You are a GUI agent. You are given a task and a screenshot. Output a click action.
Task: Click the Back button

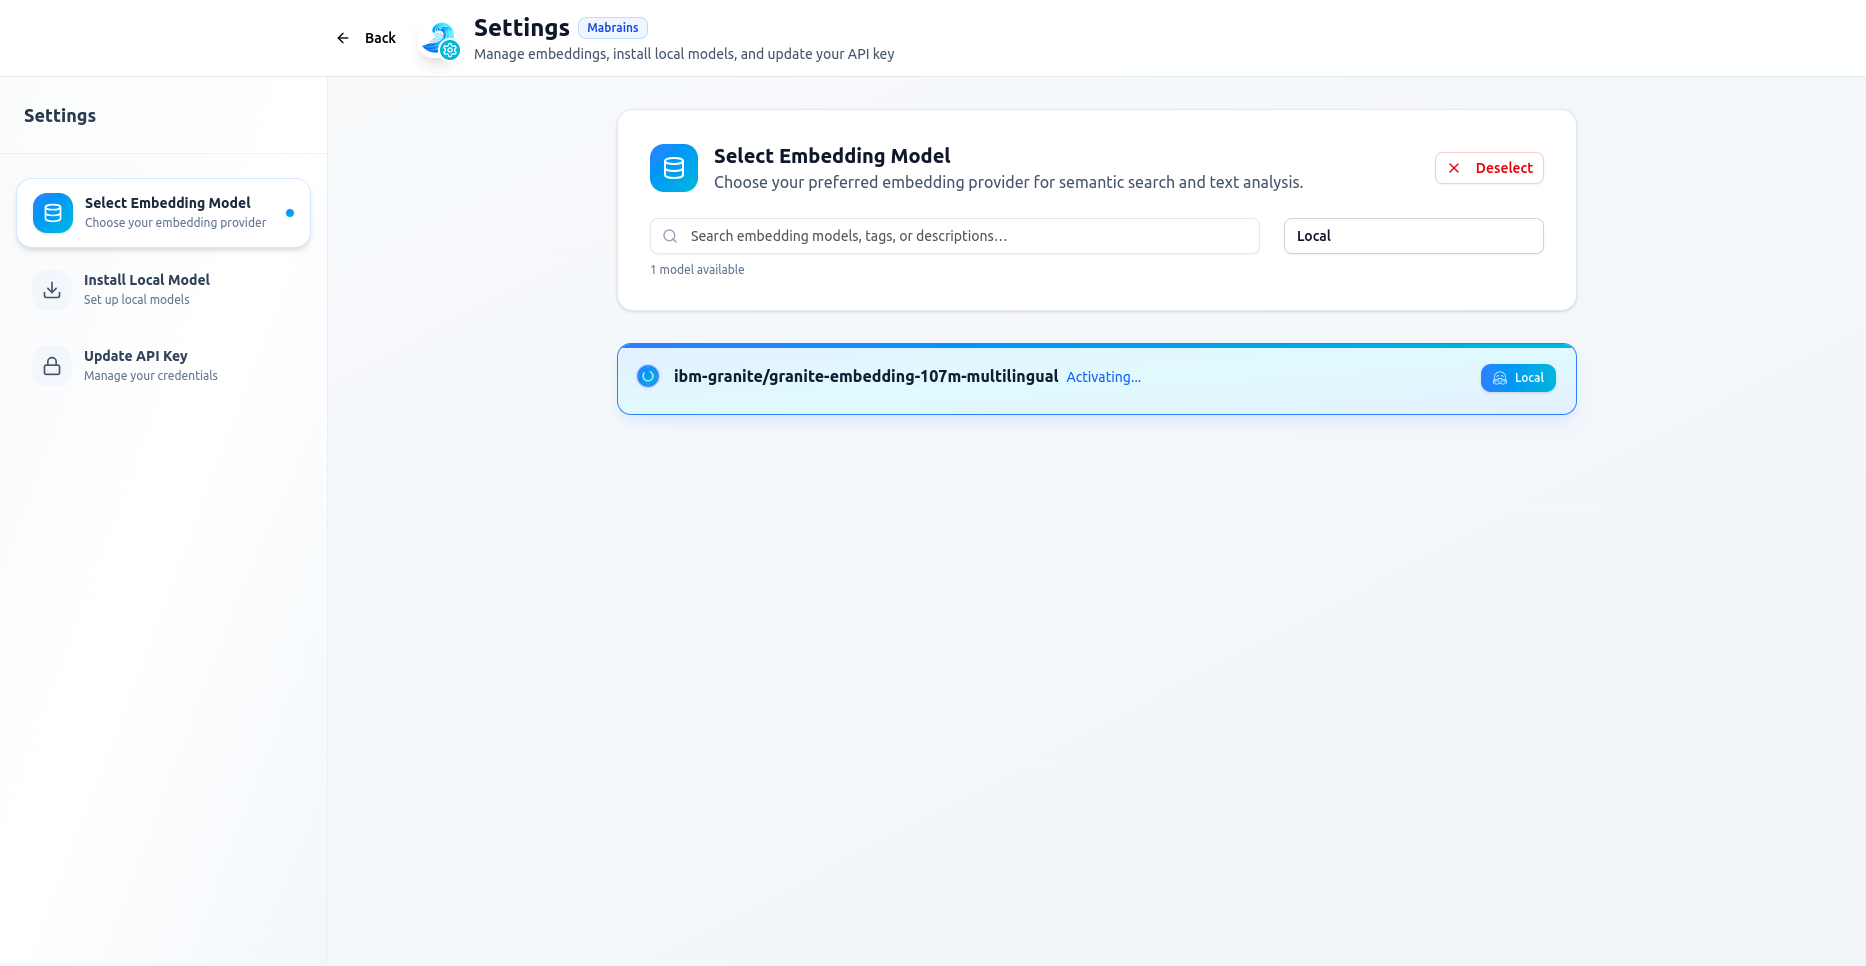pos(367,38)
